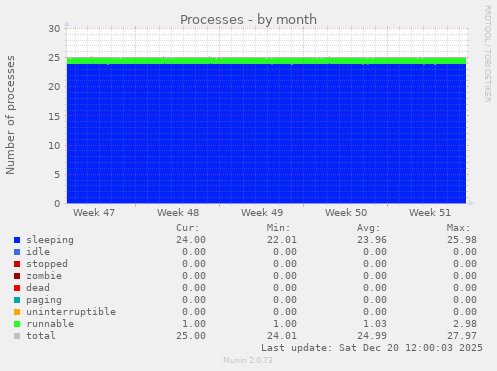Click the blue sleeping area of graph
The height and width of the screenshot is (371, 497).
[x=266, y=133]
